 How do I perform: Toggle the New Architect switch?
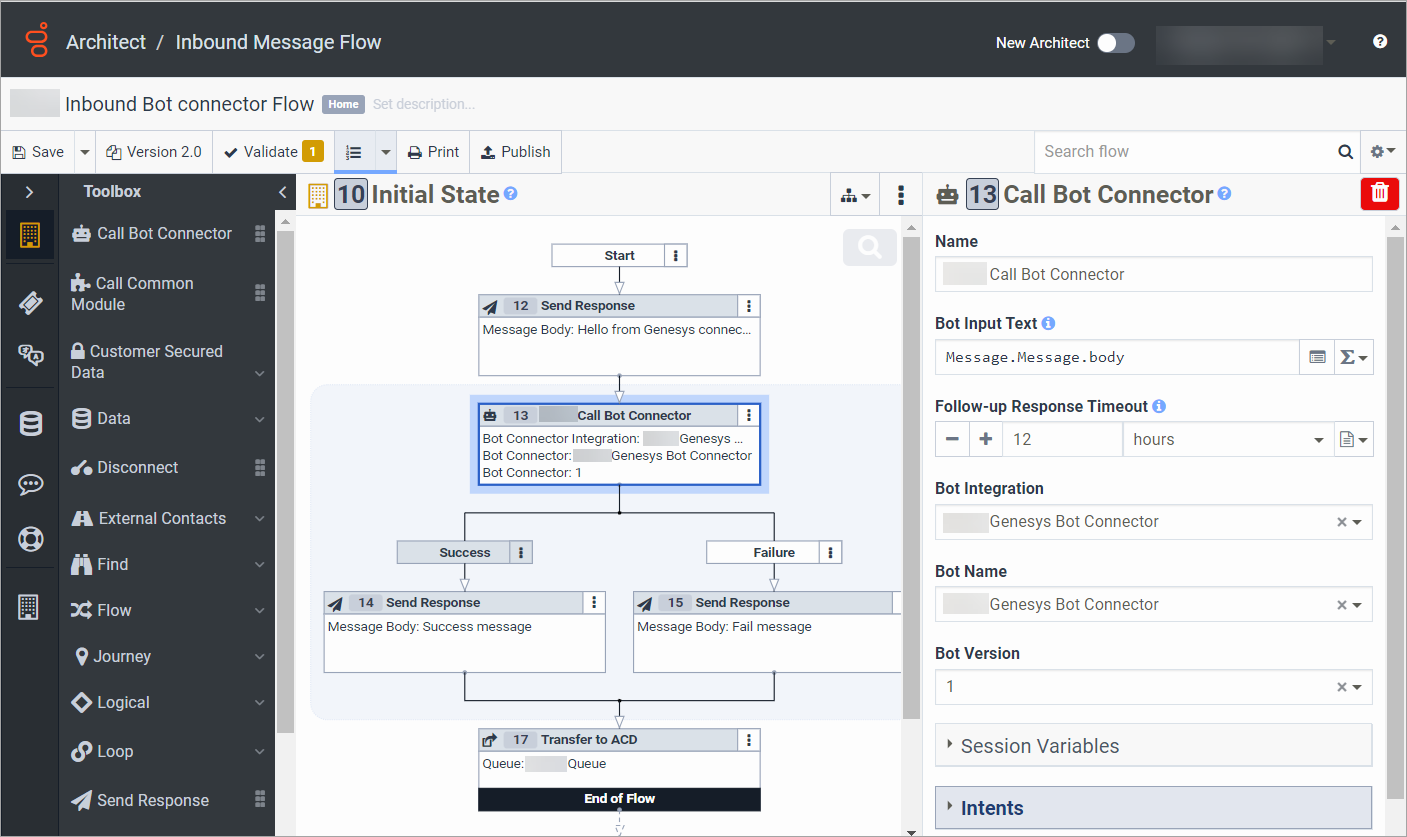pyautogui.click(x=1115, y=43)
